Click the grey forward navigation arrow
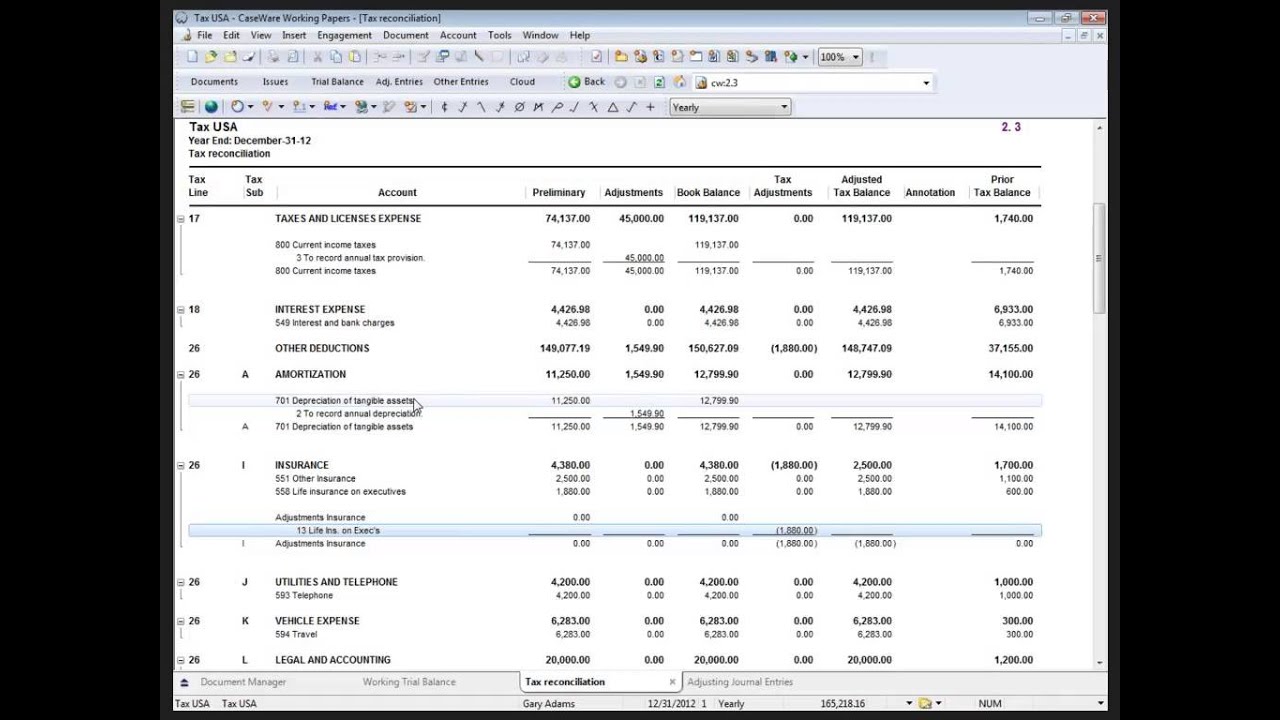 [x=620, y=82]
